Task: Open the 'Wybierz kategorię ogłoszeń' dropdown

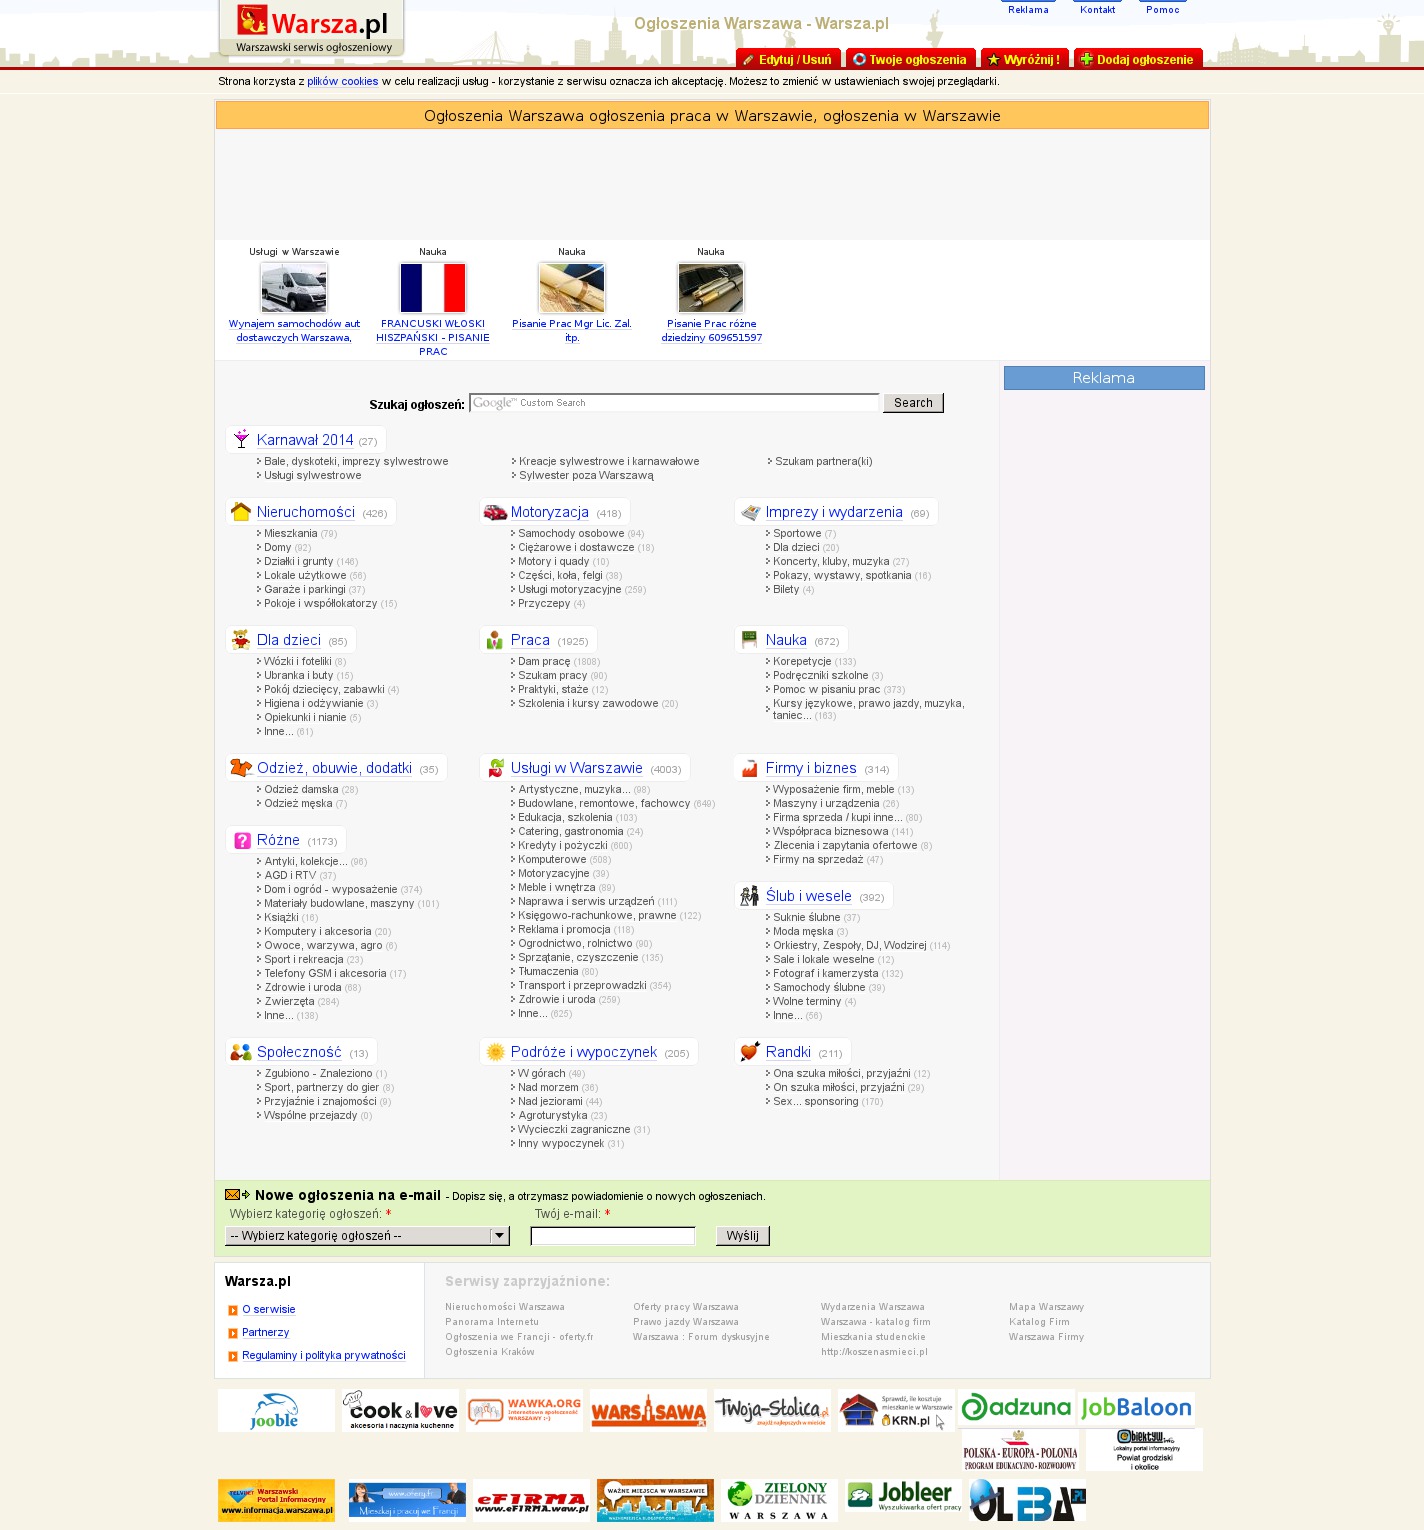Action: 367,1236
